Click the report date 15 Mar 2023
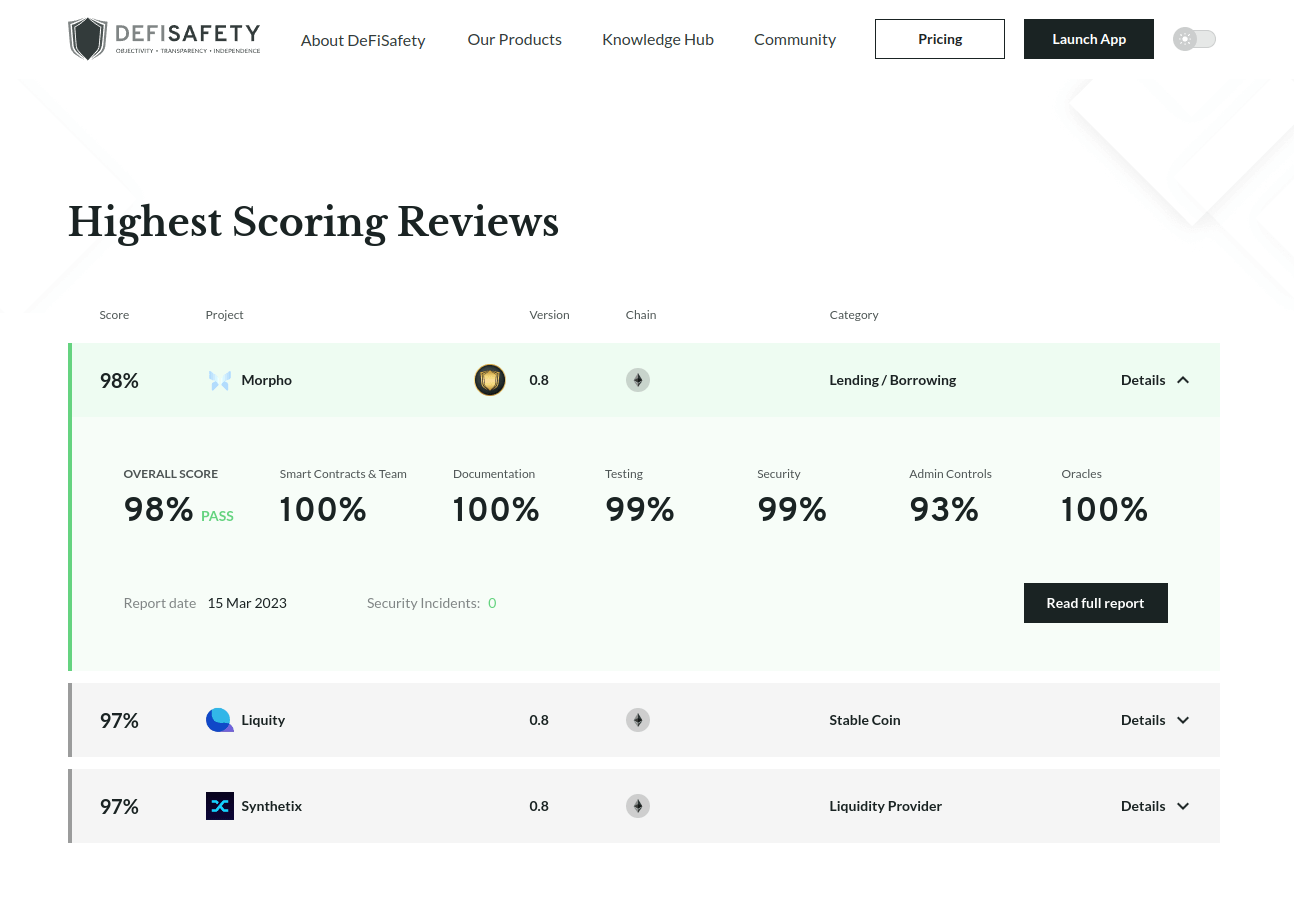The width and height of the screenshot is (1294, 909). 247,603
